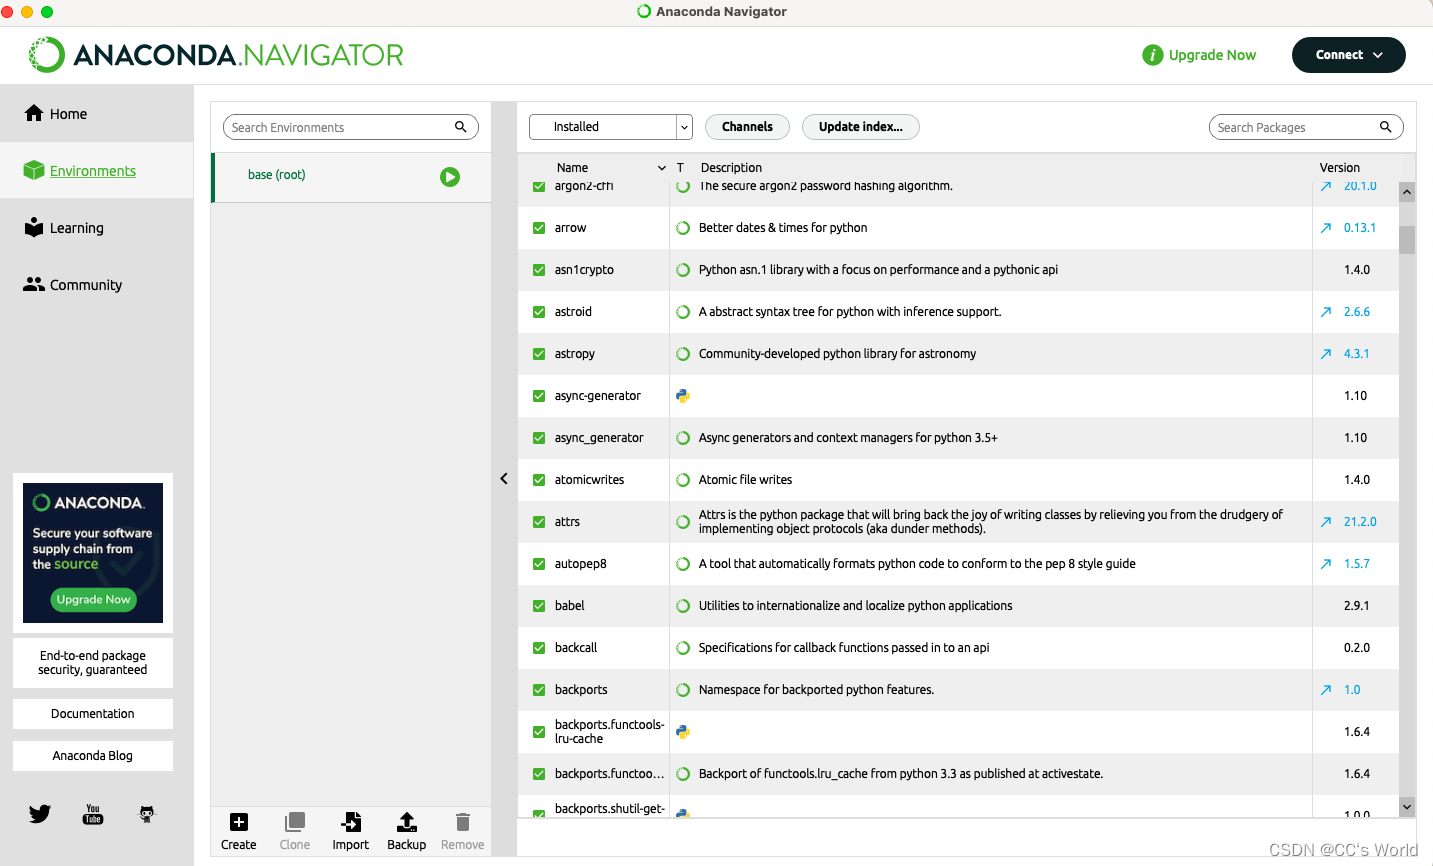The width and height of the screenshot is (1433, 866).
Task: Toggle the asn1crypto package checkbox
Action: click(x=539, y=270)
